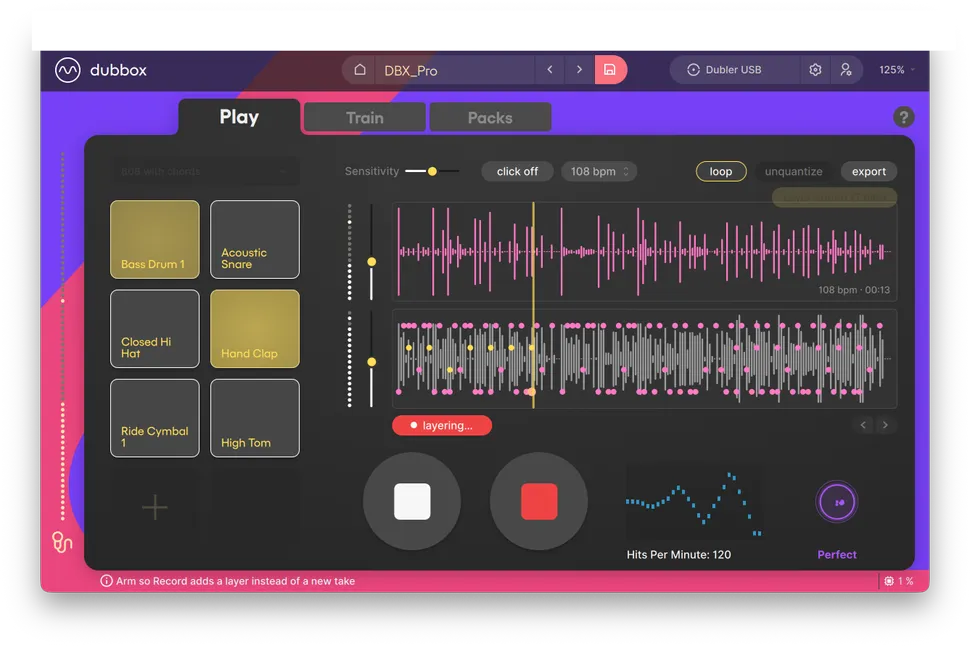
Task: Click the red record button
Action: click(539, 501)
